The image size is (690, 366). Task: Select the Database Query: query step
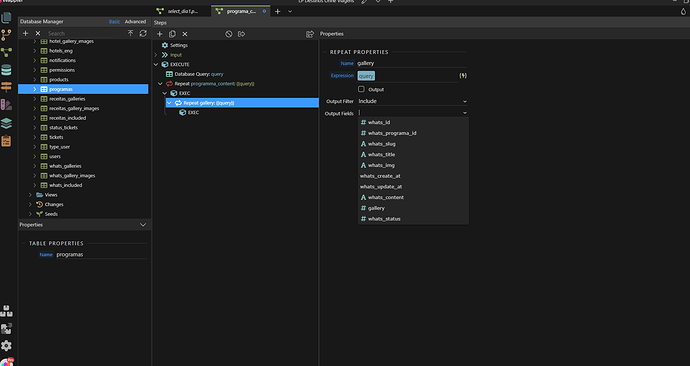tap(195, 74)
